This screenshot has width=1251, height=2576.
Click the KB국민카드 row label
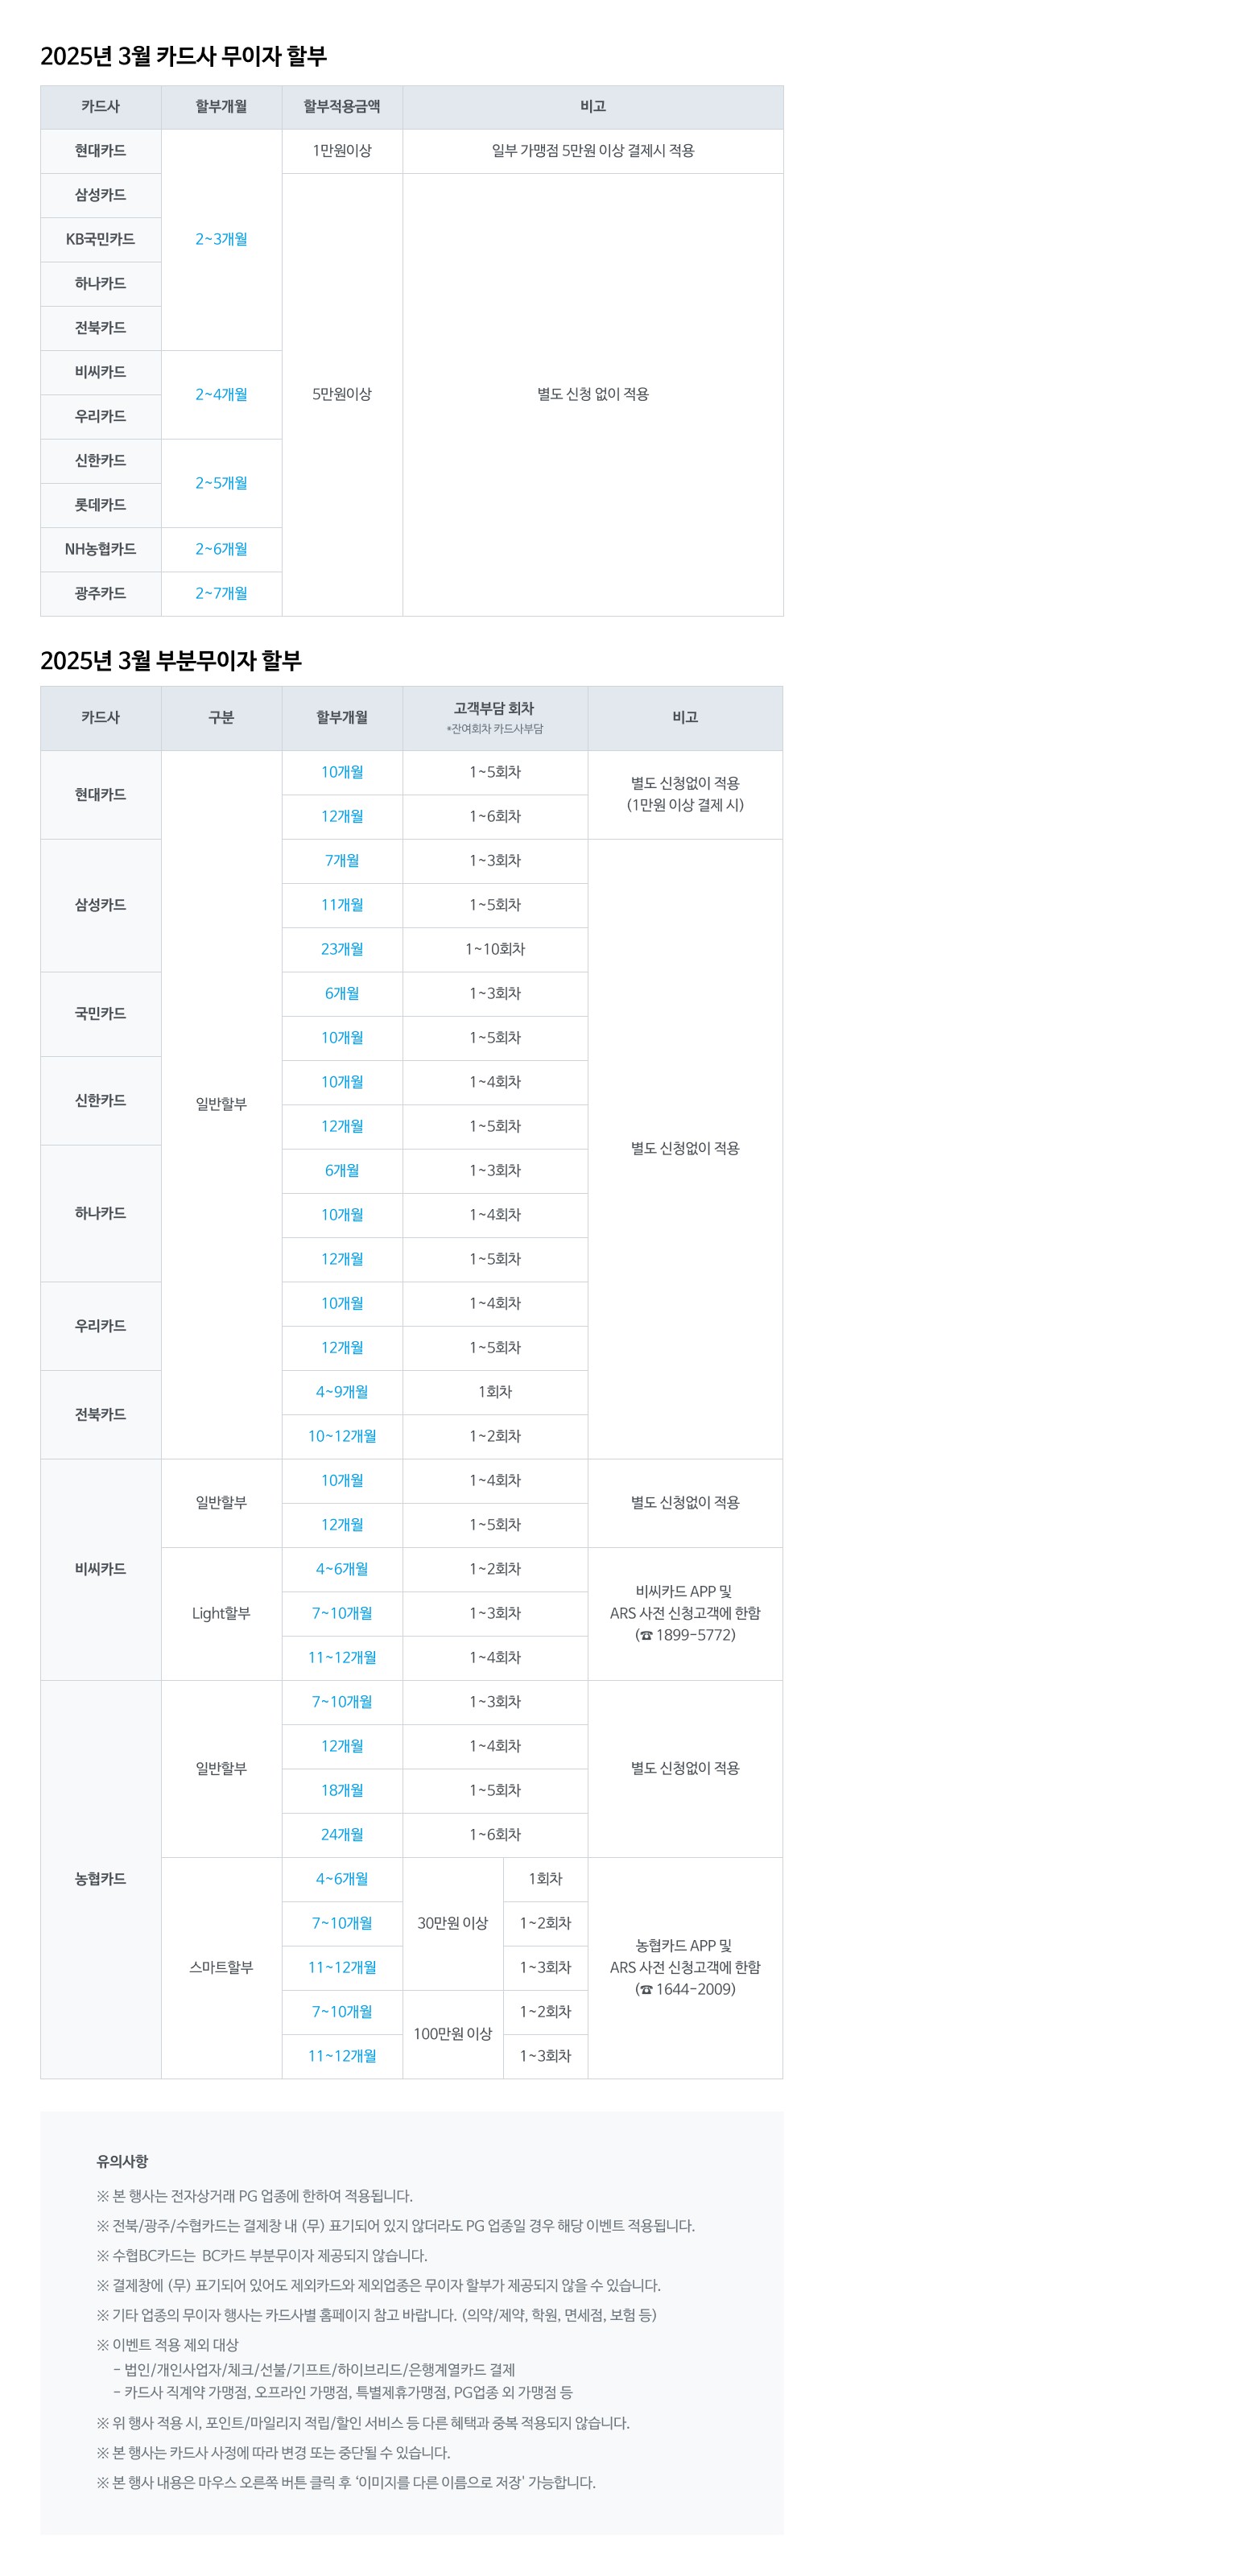coord(100,239)
